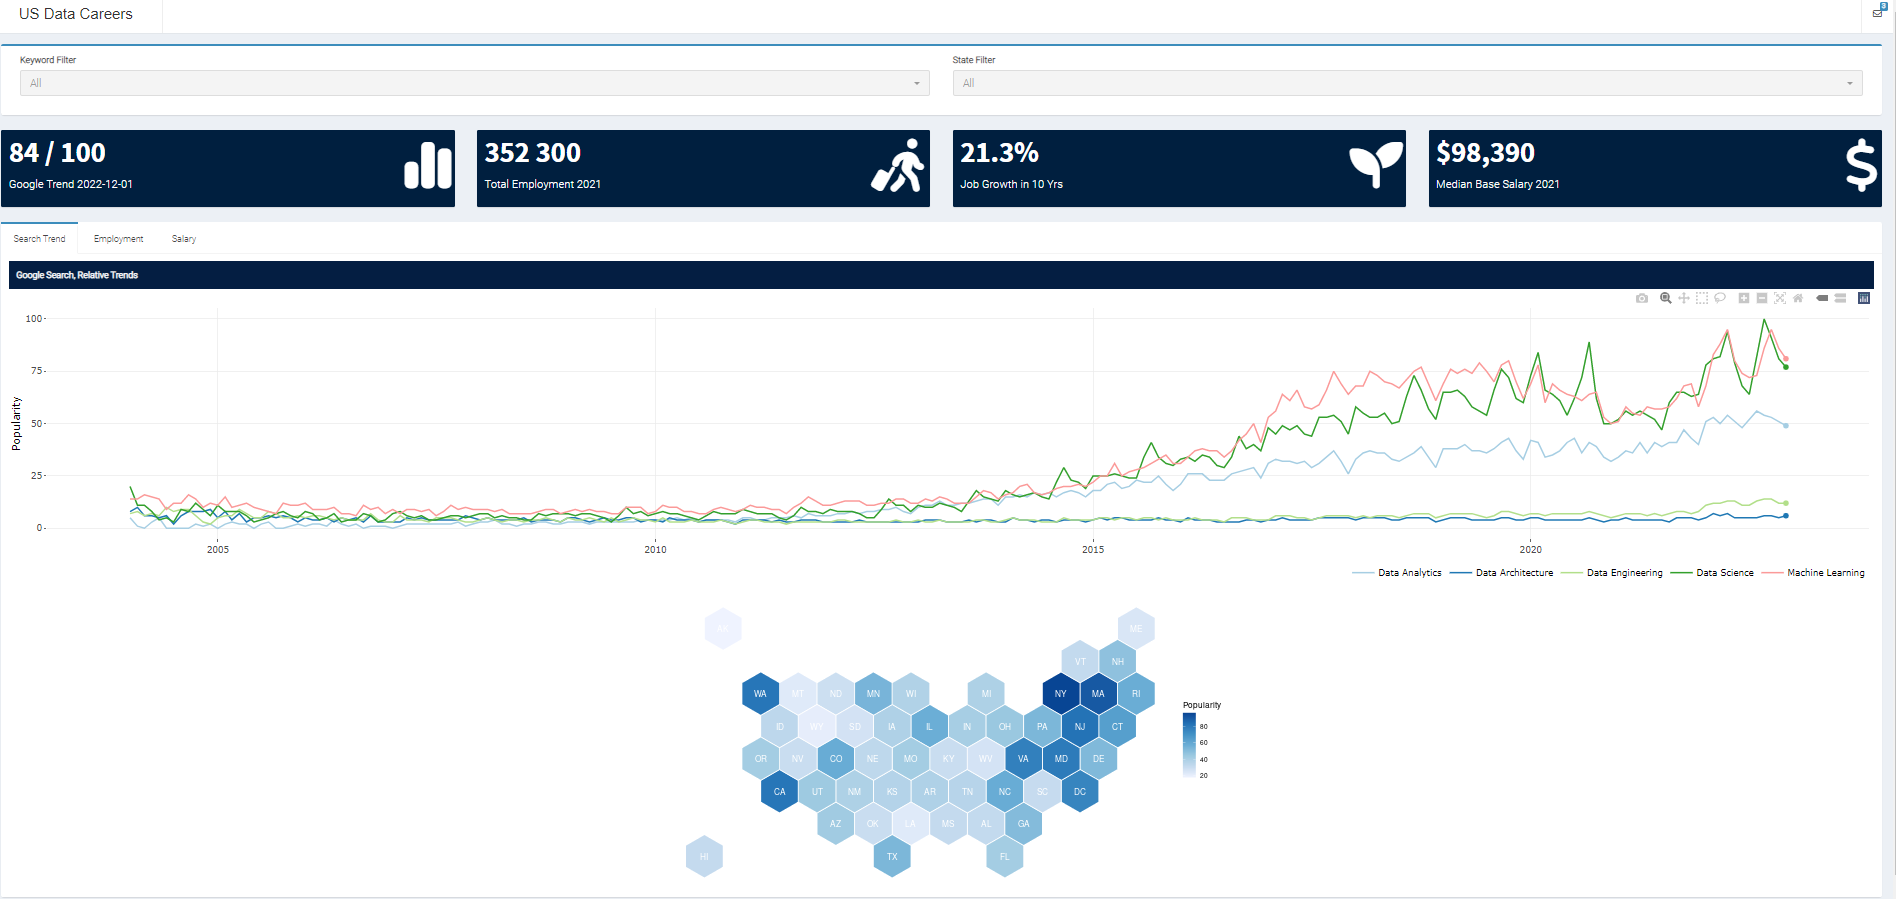The image size is (1896, 899).
Task: Click the Zoom in plus icon
Action: tap(1744, 298)
